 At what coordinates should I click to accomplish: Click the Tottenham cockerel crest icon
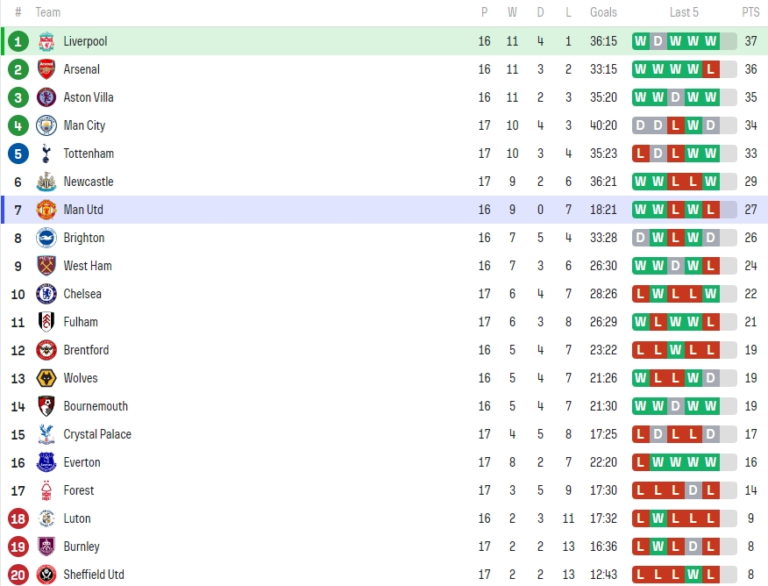click(x=46, y=154)
